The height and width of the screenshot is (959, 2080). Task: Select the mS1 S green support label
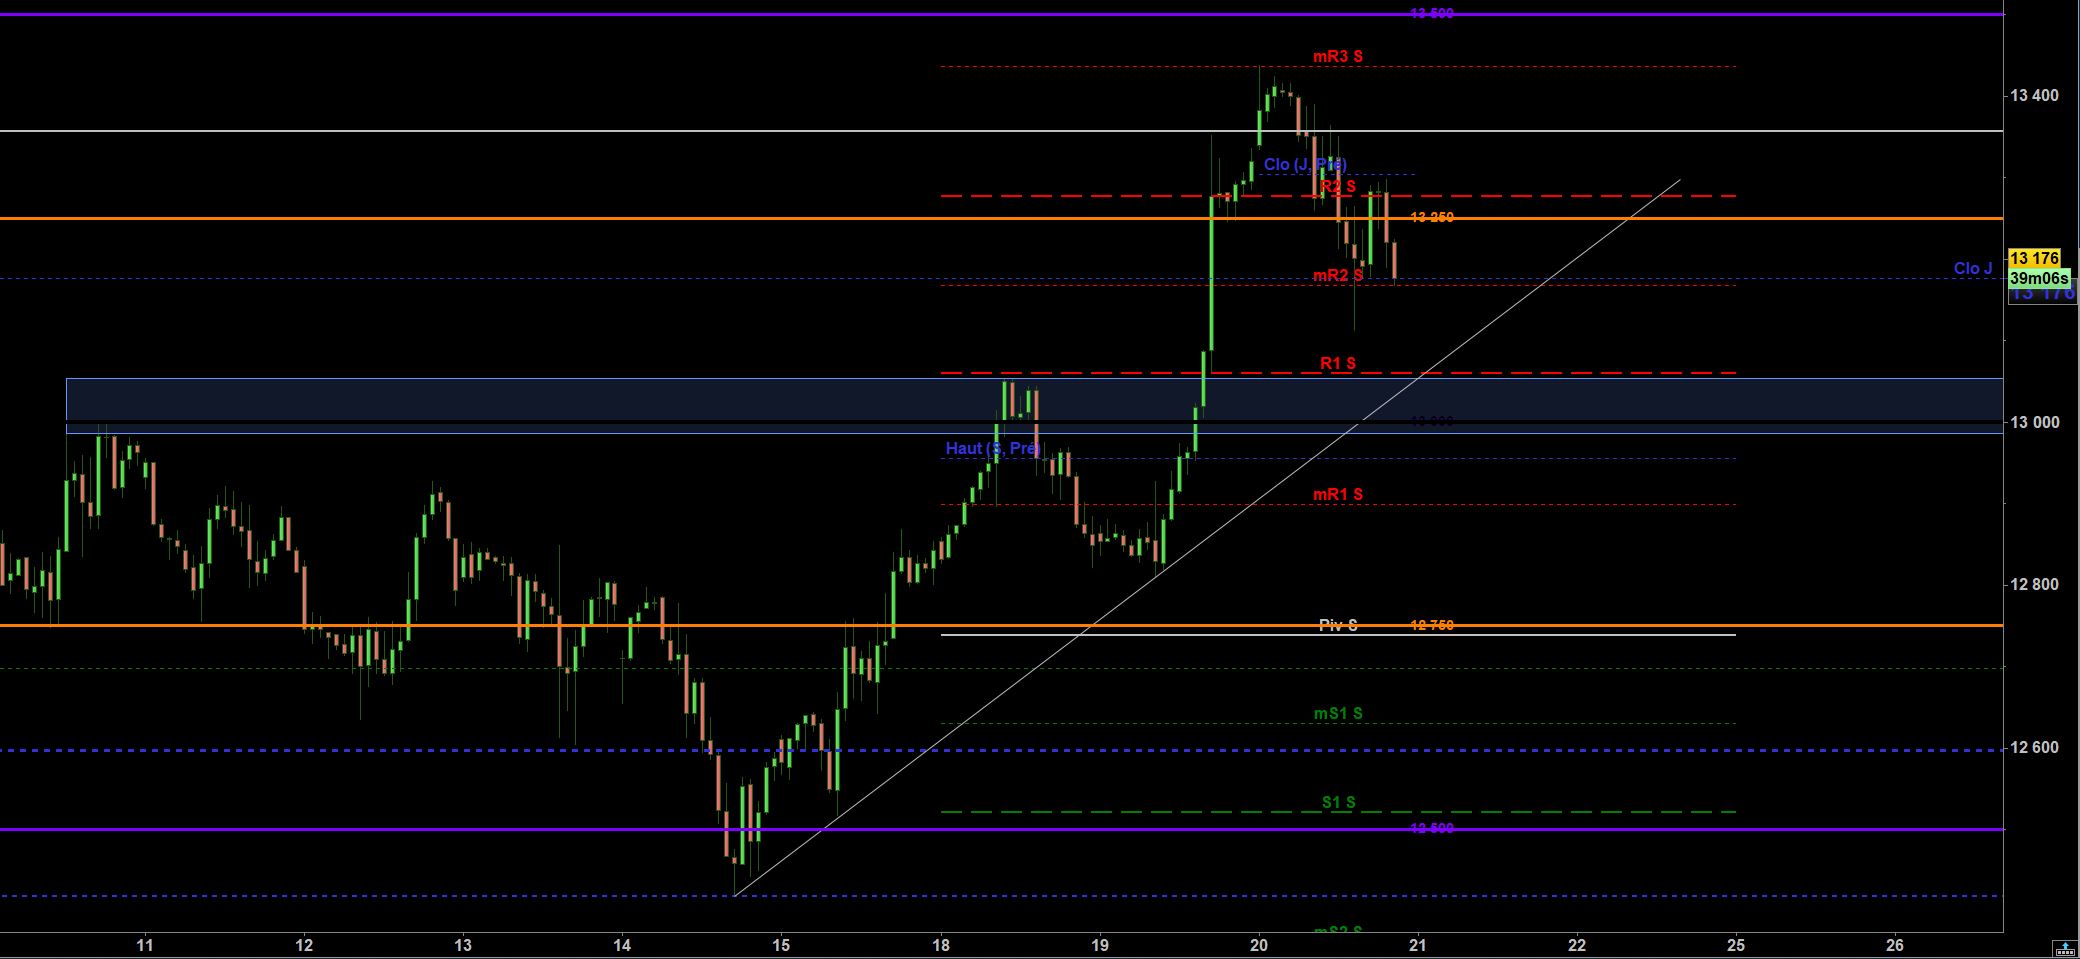tap(1338, 714)
